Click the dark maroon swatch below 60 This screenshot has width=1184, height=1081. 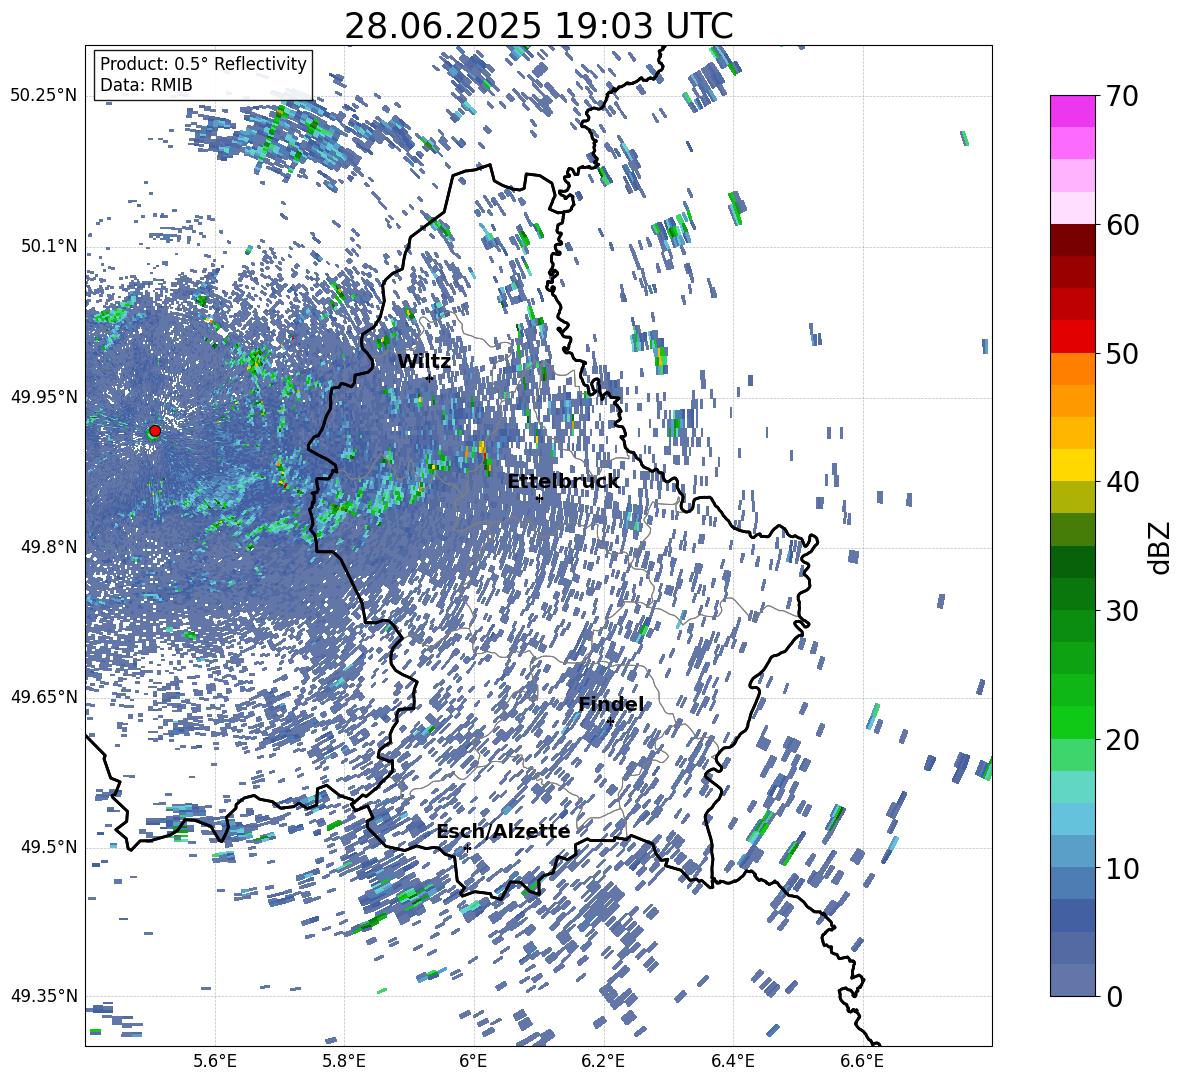(x=1072, y=240)
